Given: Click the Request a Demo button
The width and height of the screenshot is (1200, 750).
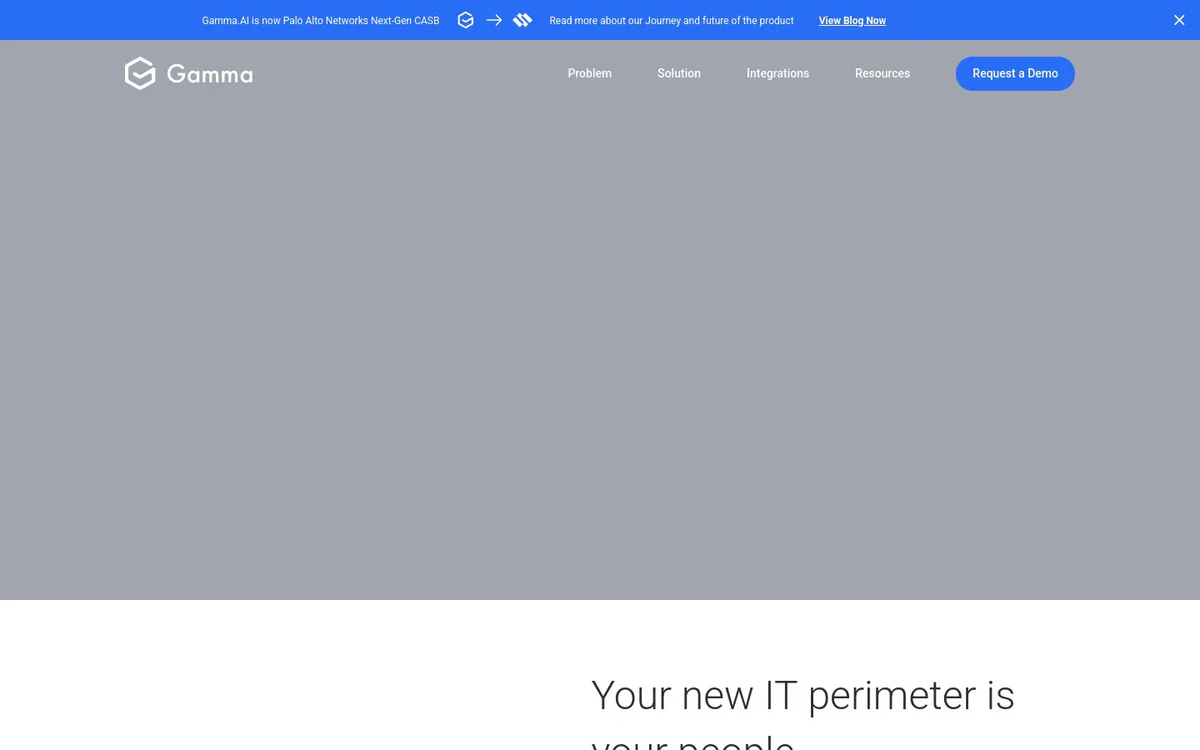Looking at the screenshot, I should [1015, 73].
